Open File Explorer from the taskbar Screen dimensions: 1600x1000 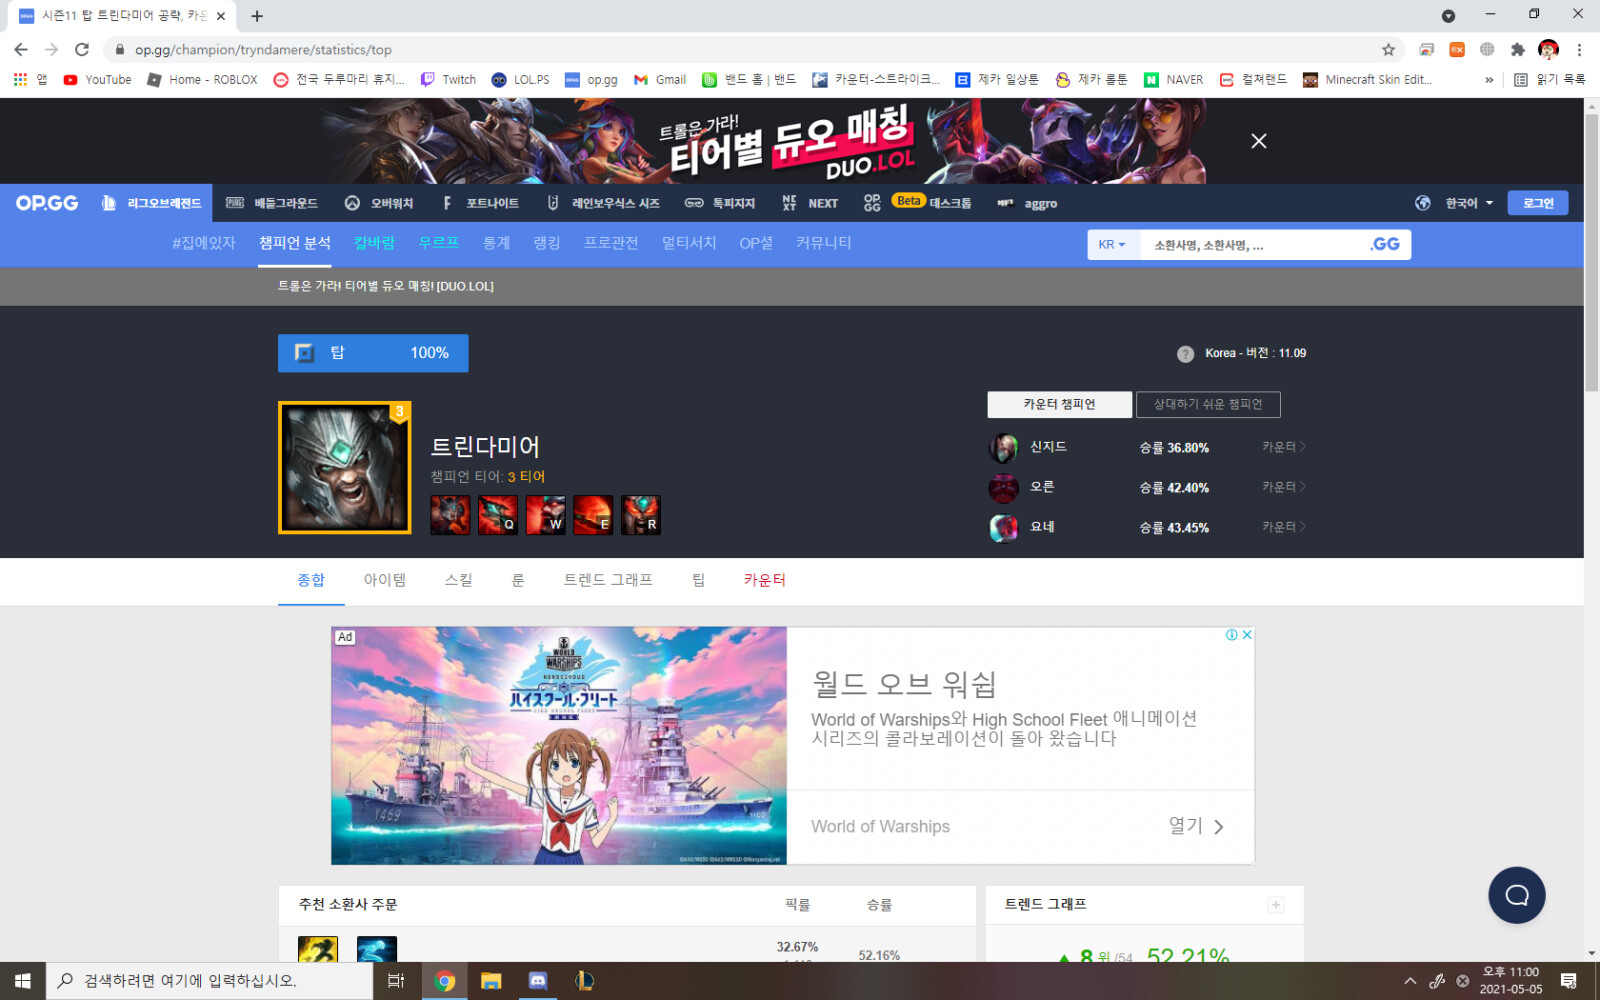coord(491,981)
